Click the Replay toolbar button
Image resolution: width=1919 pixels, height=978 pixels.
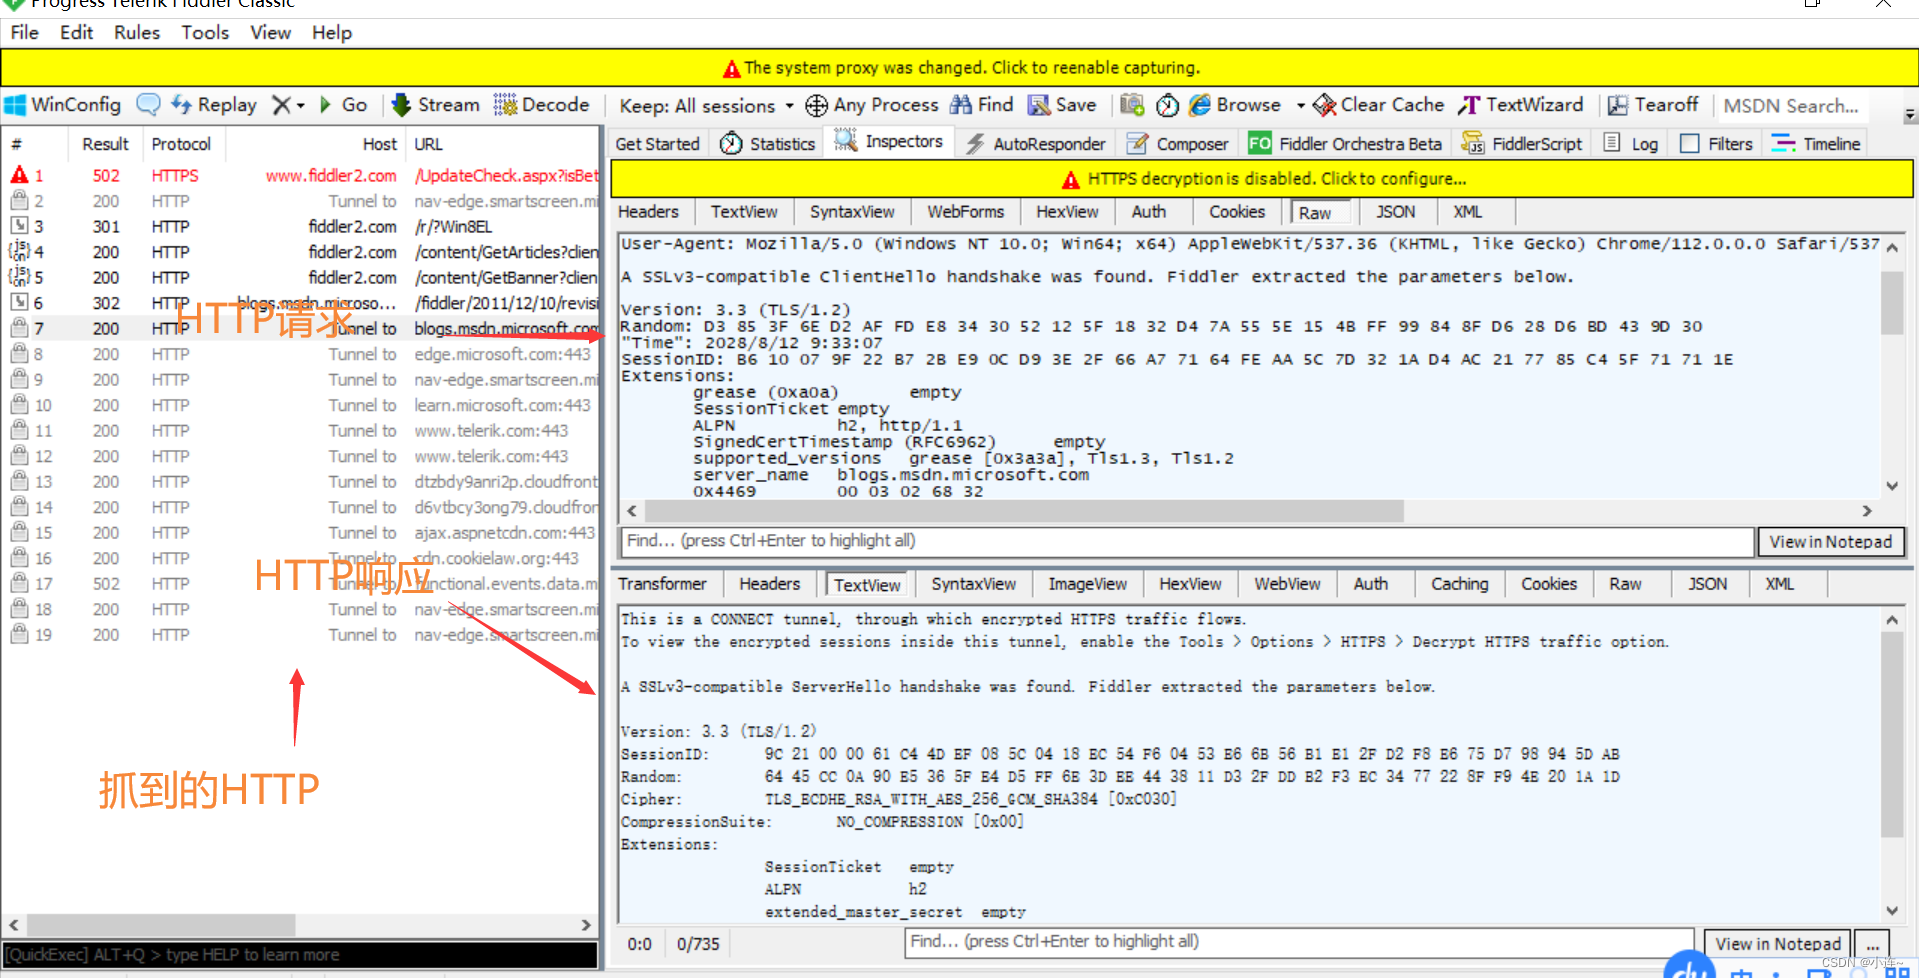[x=214, y=105]
